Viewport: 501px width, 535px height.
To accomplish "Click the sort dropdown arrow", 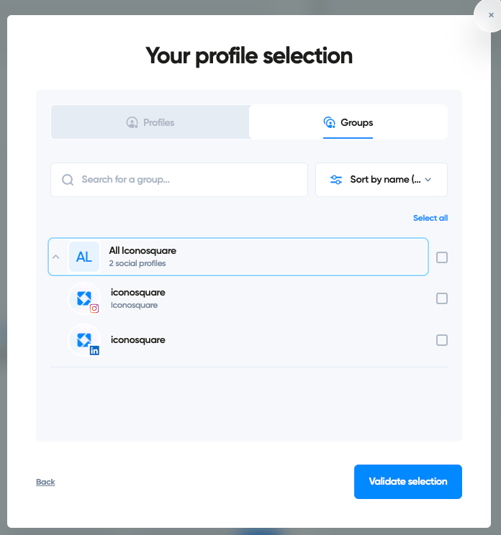I will click(x=428, y=179).
